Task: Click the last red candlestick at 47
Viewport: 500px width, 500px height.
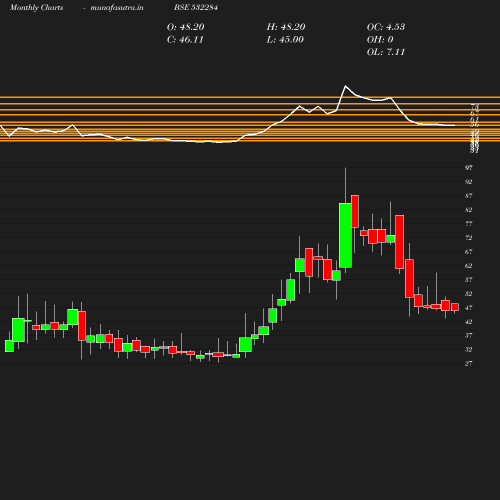Action: click(x=455, y=307)
